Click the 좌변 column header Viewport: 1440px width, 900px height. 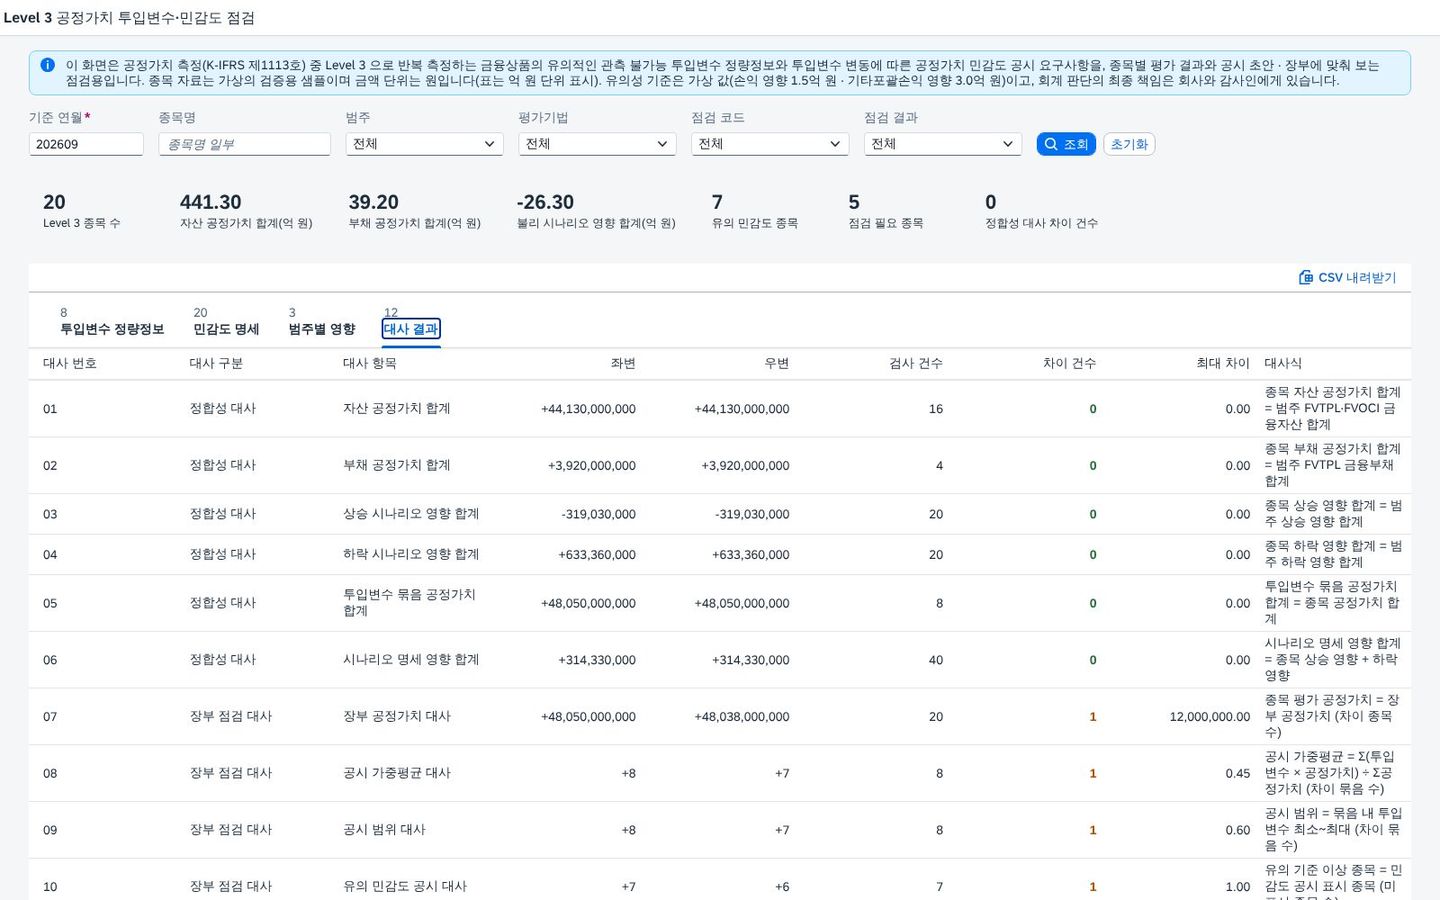tap(623, 363)
